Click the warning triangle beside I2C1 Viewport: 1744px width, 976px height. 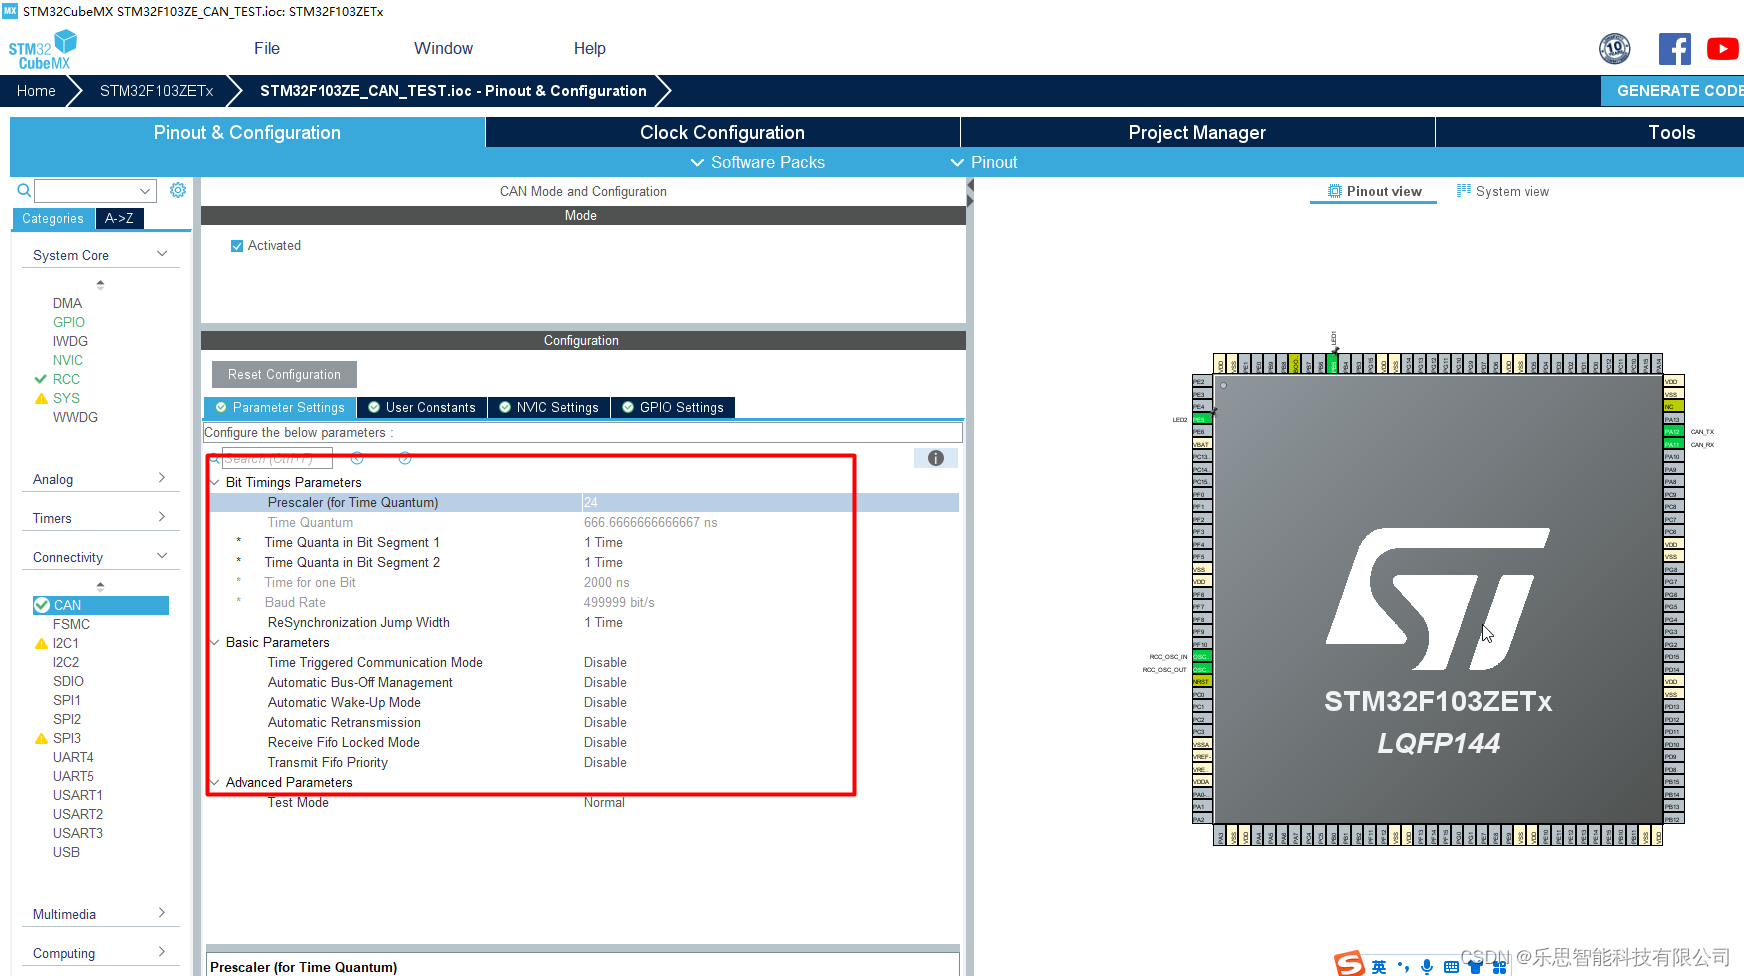pos(41,643)
